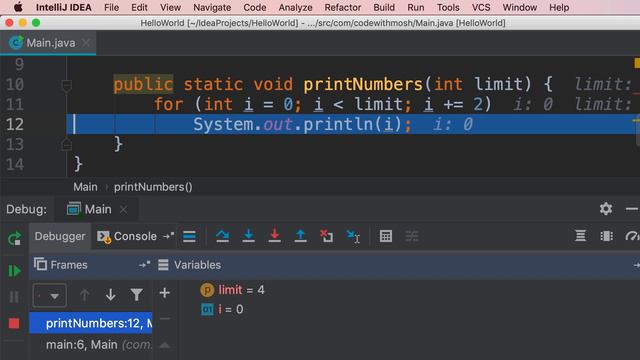Image resolution: width=640 pixels, height=360 pixels.
Task: Hide the Debug tool window with the dash icon
Action: point(632,209)
